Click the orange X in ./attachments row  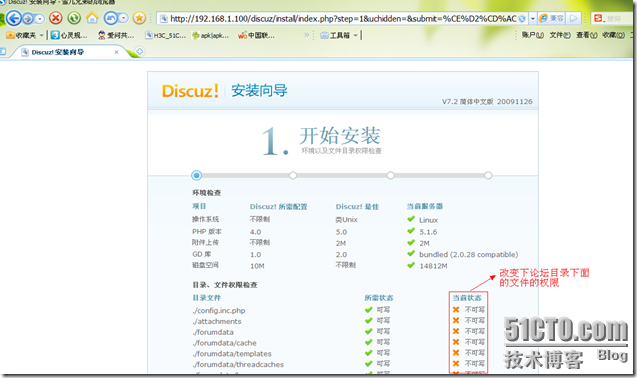(456, 320)
